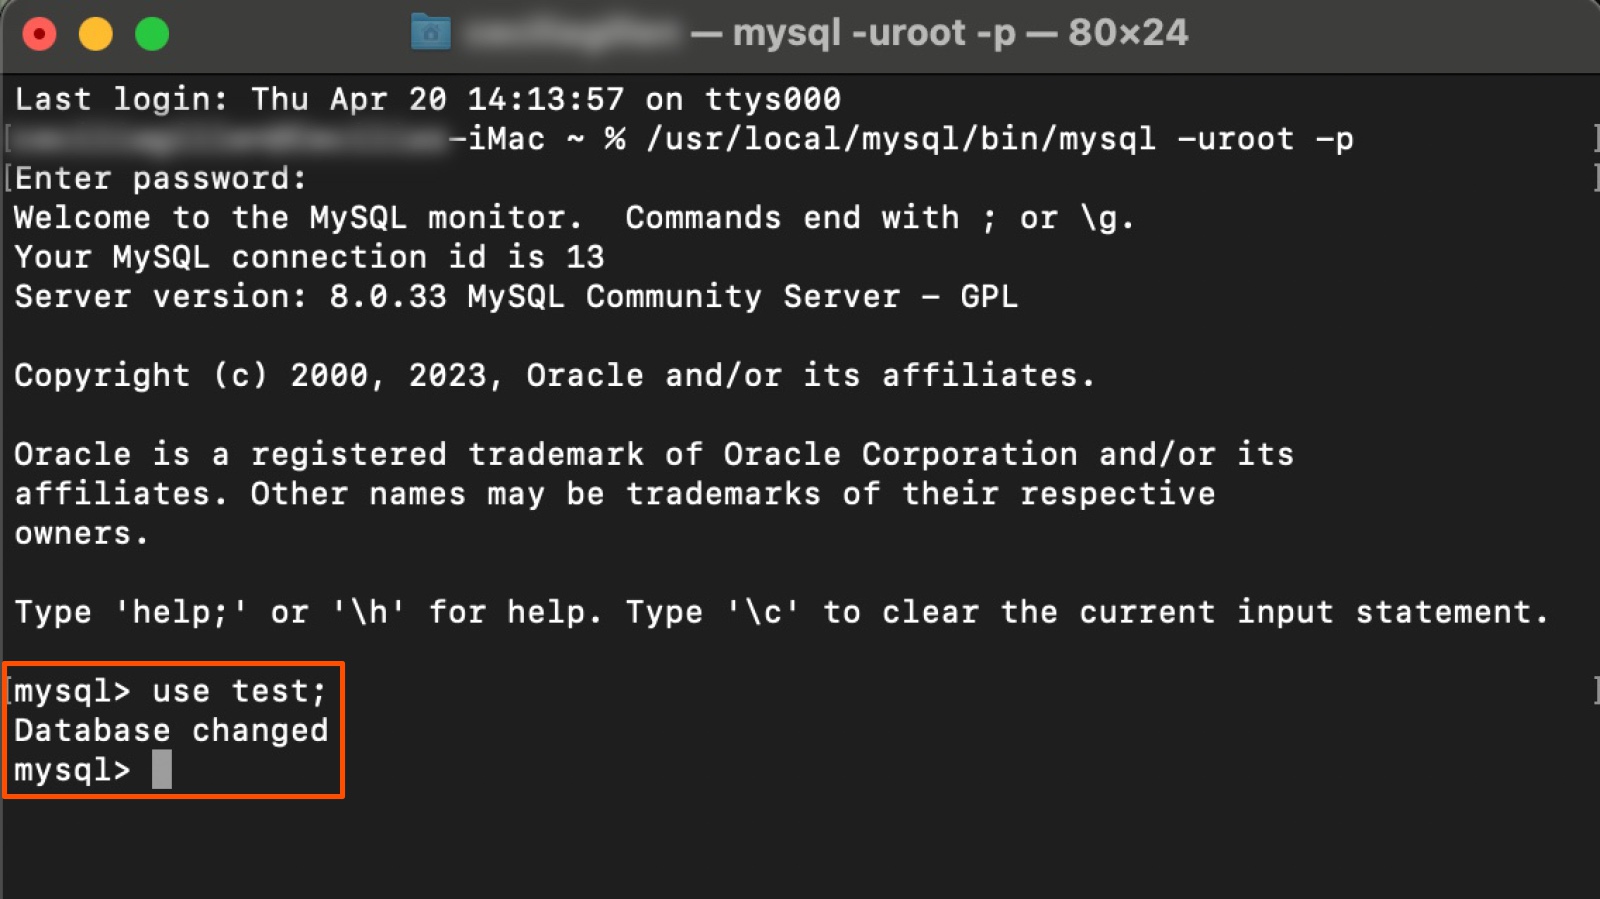Close the Terminal window with red button
Viewport: 1600px width, 899px height.
(39, 34)
